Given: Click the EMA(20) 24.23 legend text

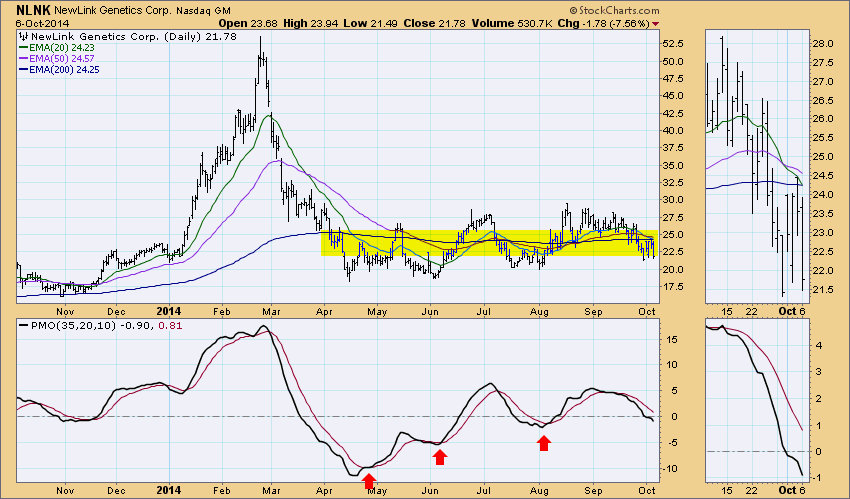Looking at the screenshot, I should [62, 48].
